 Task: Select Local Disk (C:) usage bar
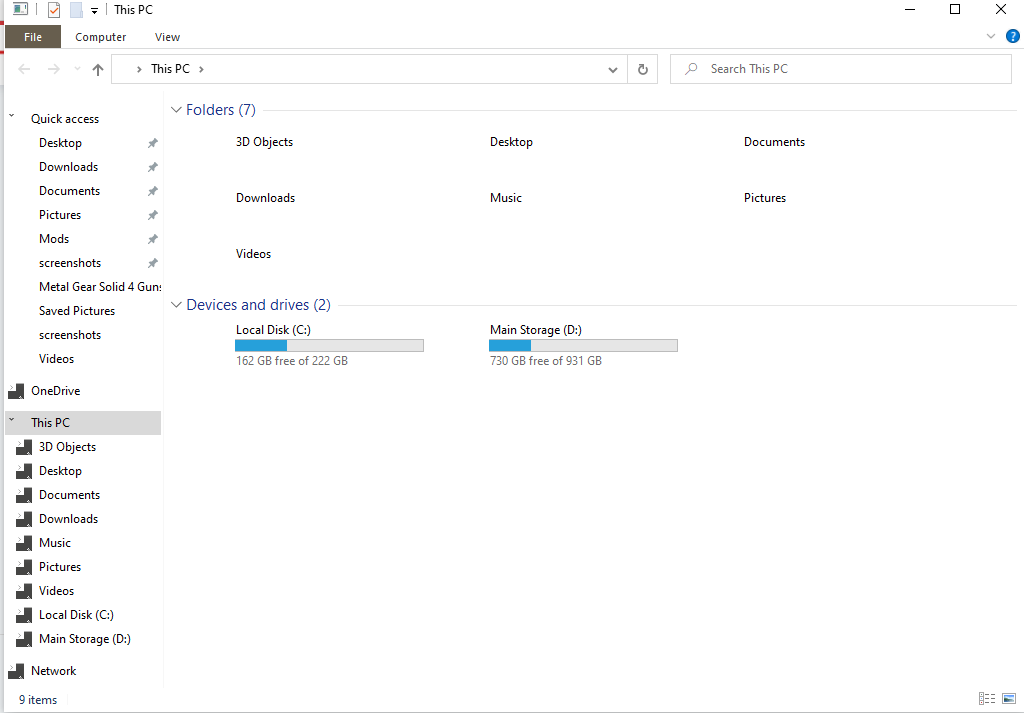pyautogui.click(x=329, y=345)
